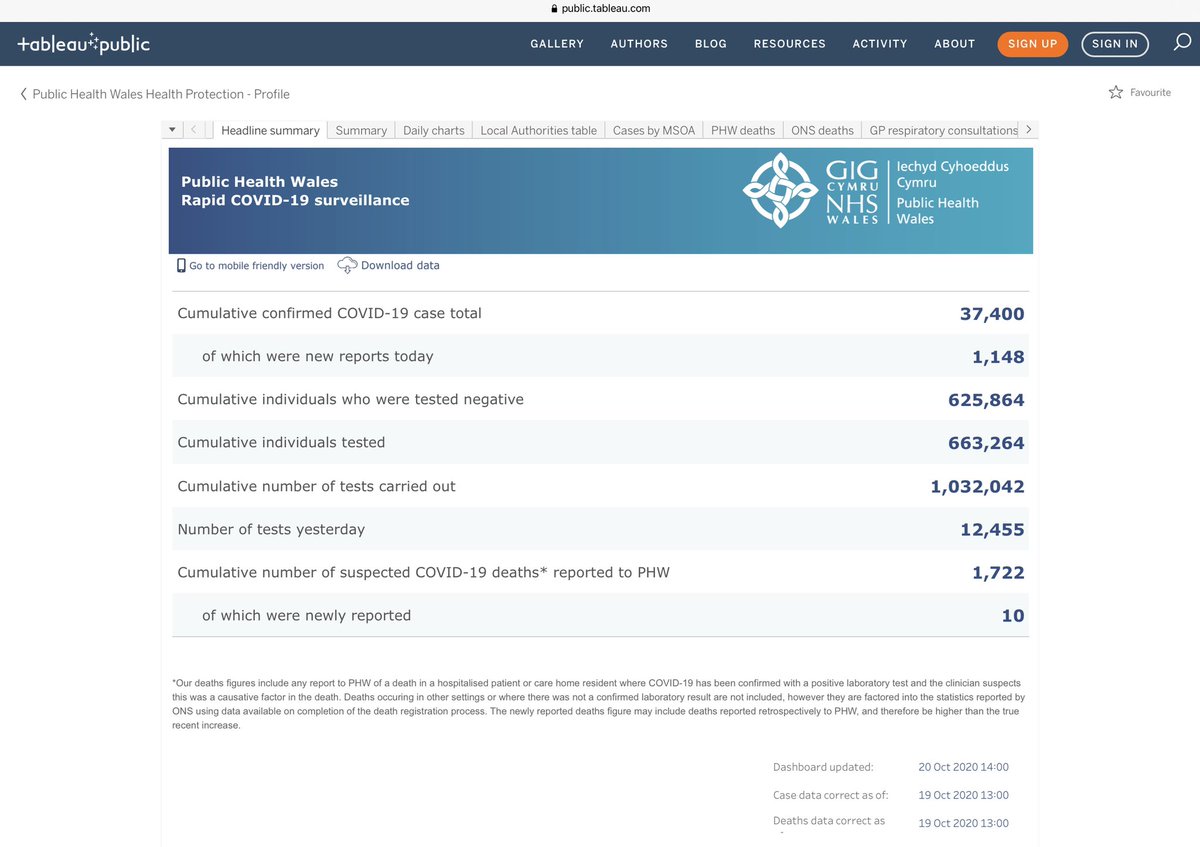Click suspected deaths value 1,722
This screenshot has height=847, width=1200.
point(998,573)
